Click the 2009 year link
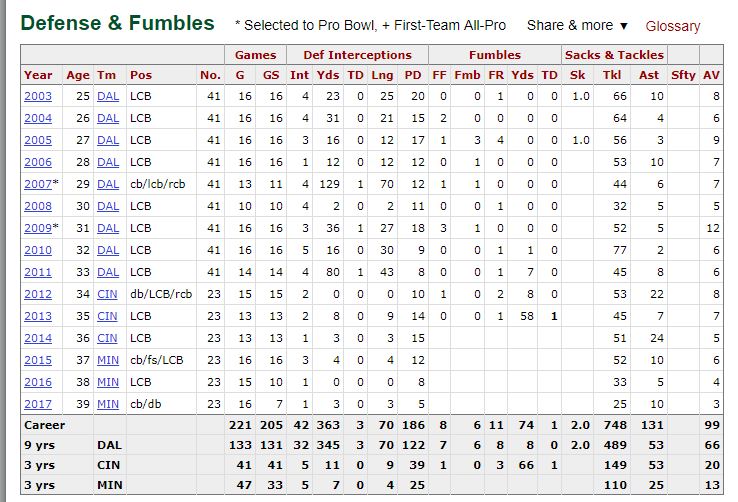Viewport: 738px width, 502px height. pyautogui.click(x=38, y=228)
